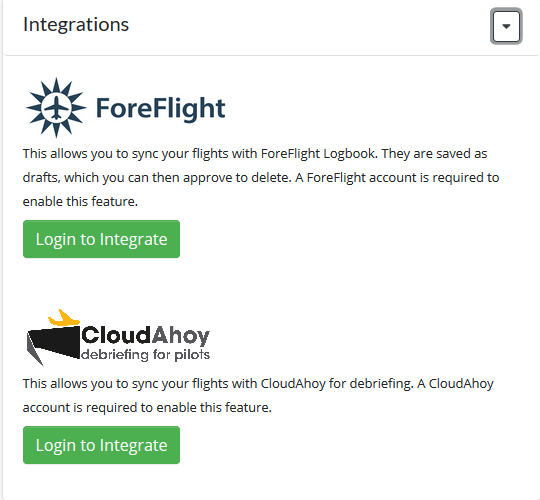The image size is (540, 500).
Task: Click the ForeFlight Logbook sync description
Action: tap(261, 177)
